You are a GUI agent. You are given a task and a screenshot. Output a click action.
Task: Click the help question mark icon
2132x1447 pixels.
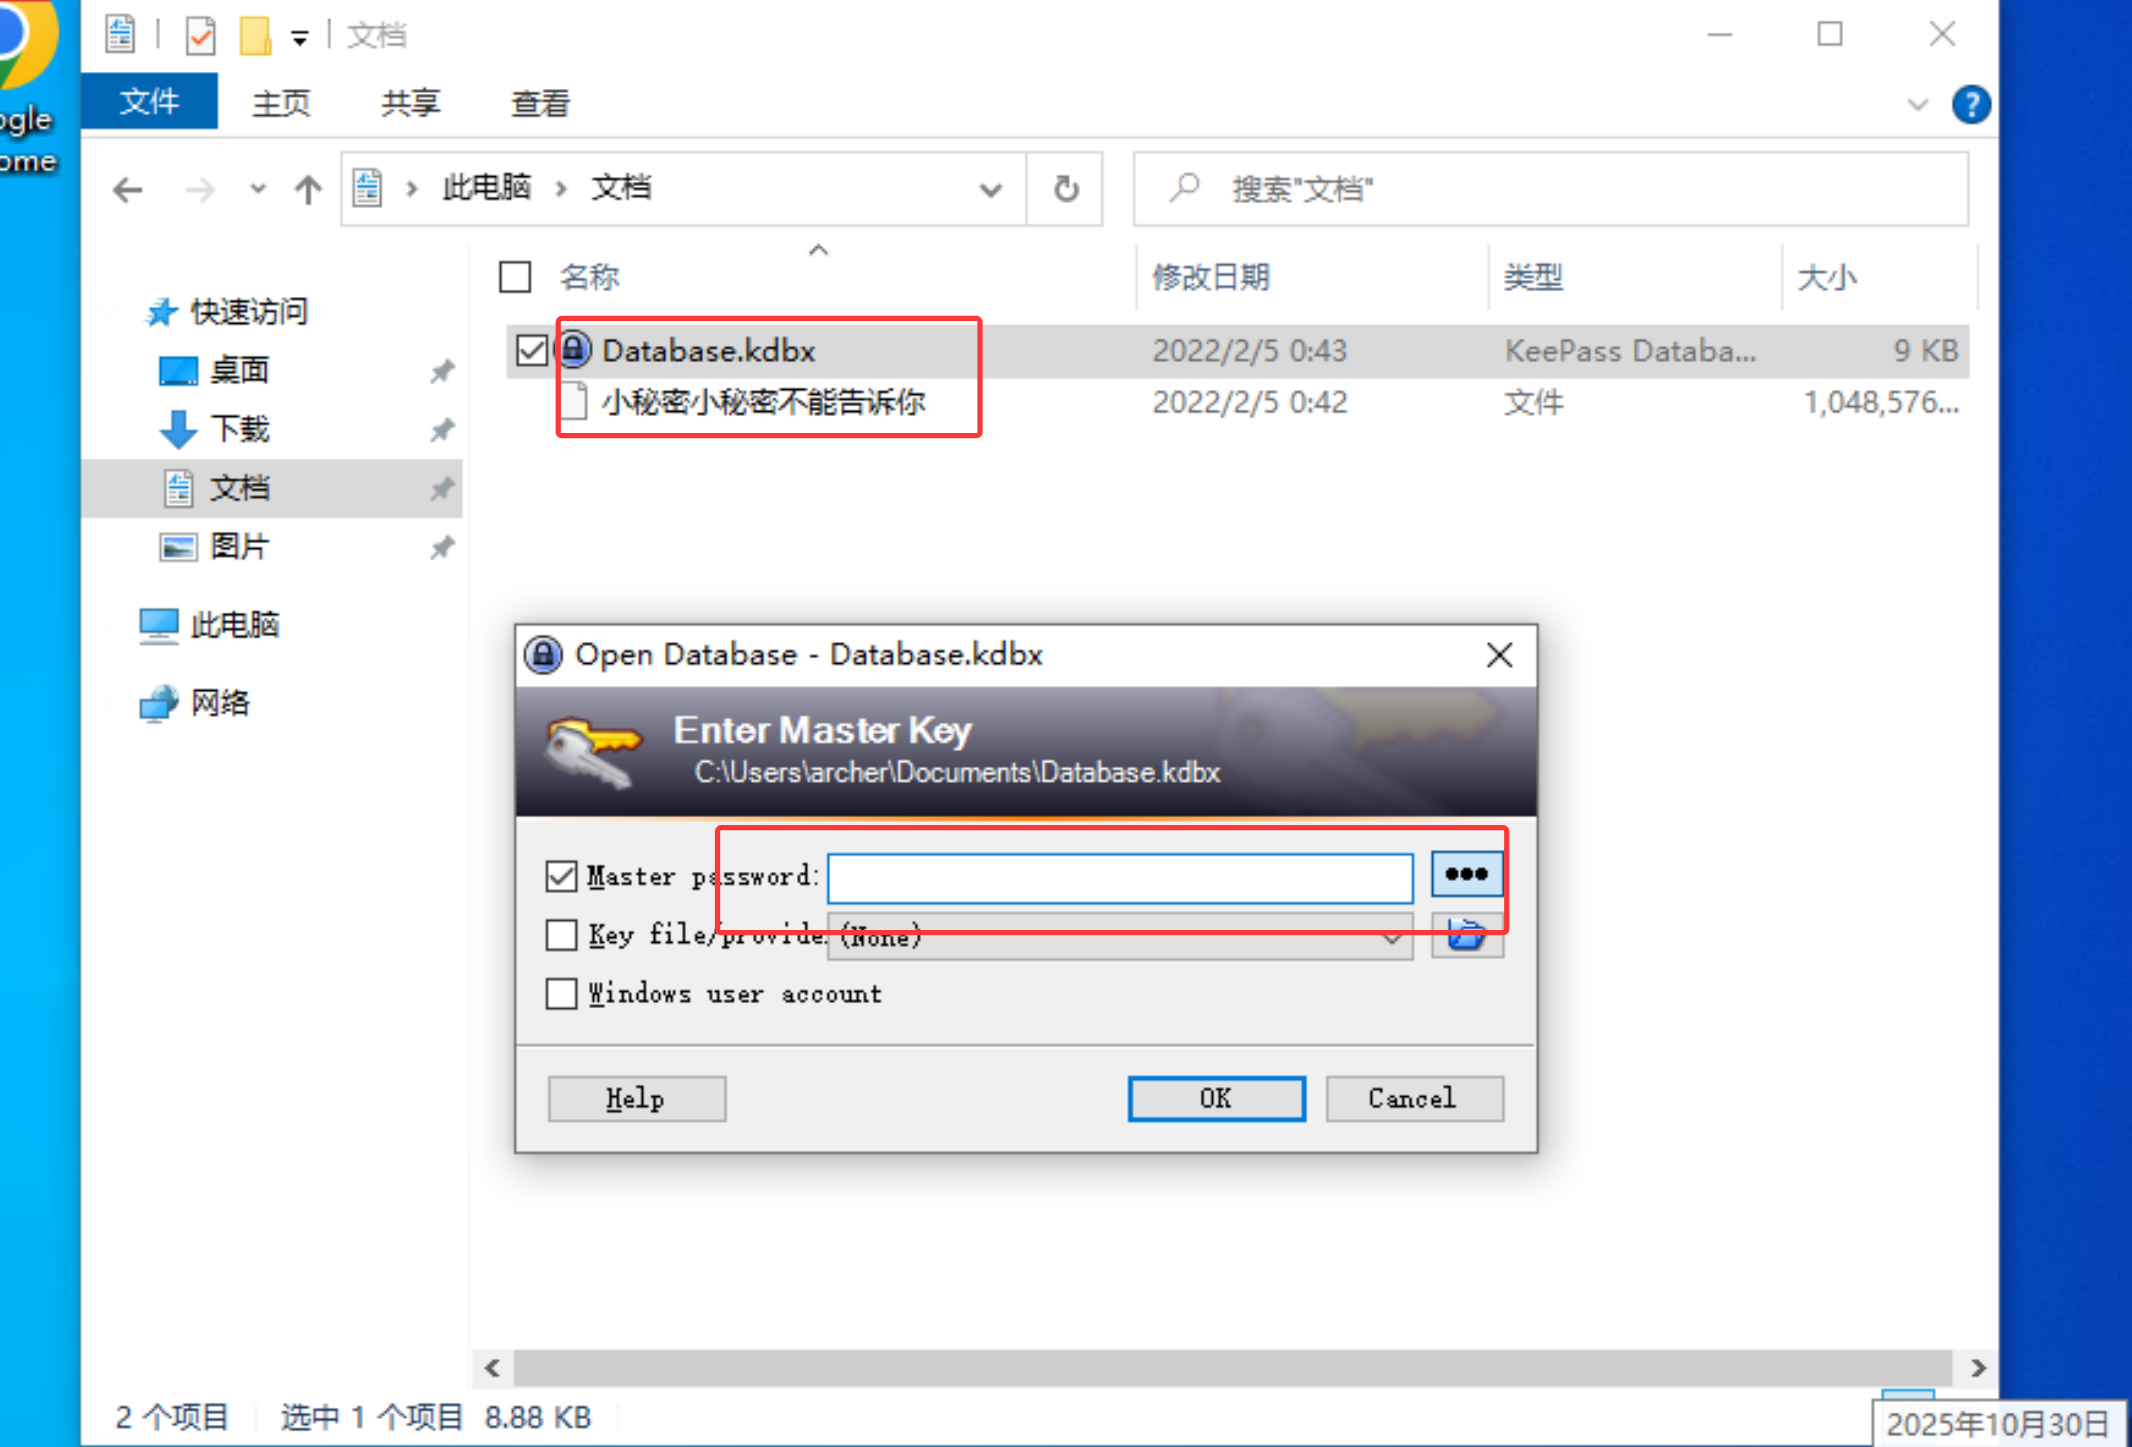[1970, 104]
